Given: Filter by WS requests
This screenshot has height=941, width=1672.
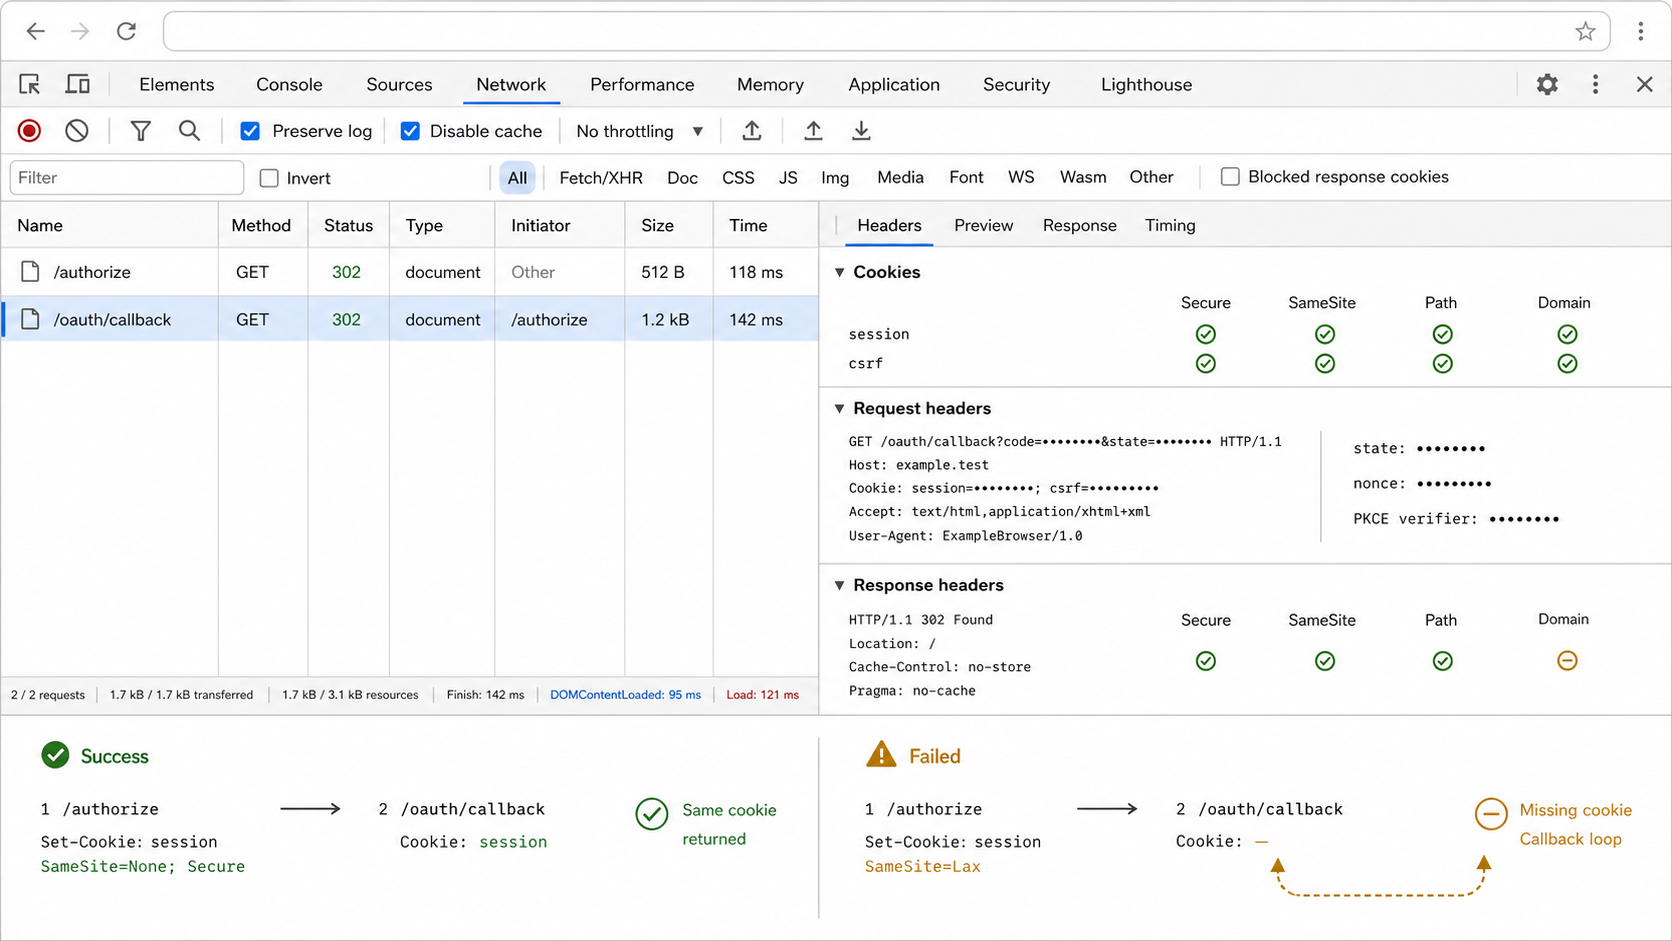Looking at the screenshot, I should pyautogui.click(x=1021, y=178).
